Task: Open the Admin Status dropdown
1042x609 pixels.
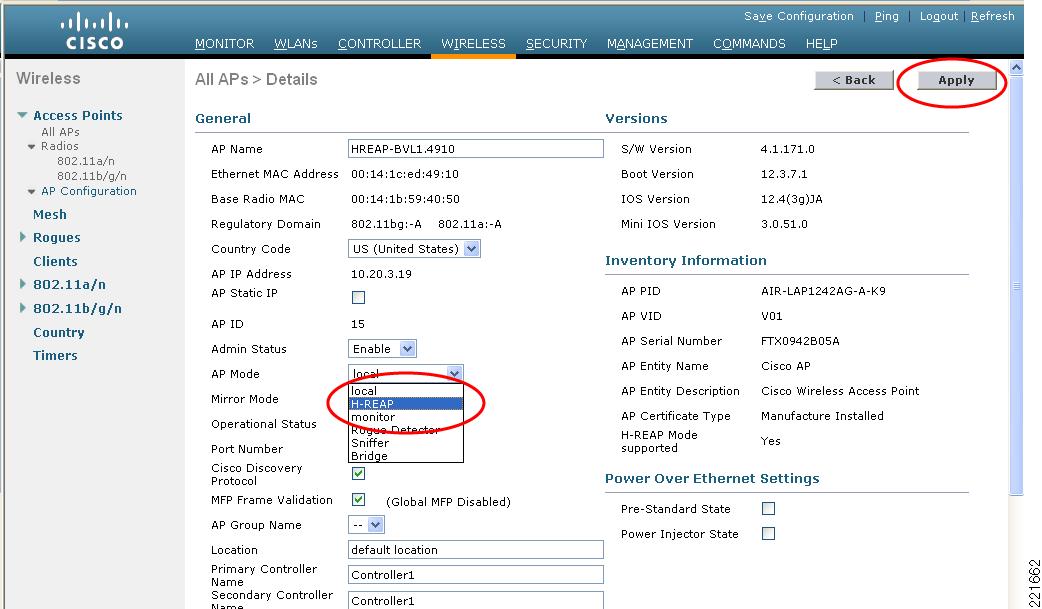Action: tap(382, 348)
